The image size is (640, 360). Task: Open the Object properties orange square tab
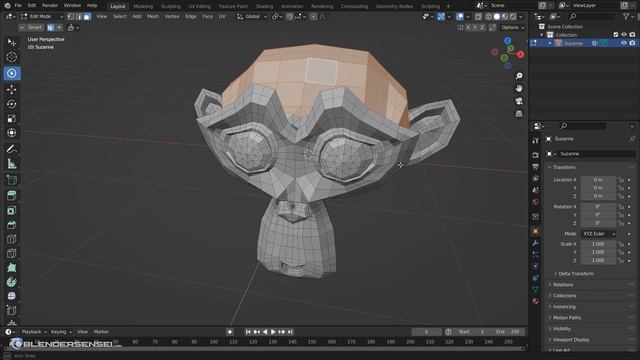(x=536, y=231)
